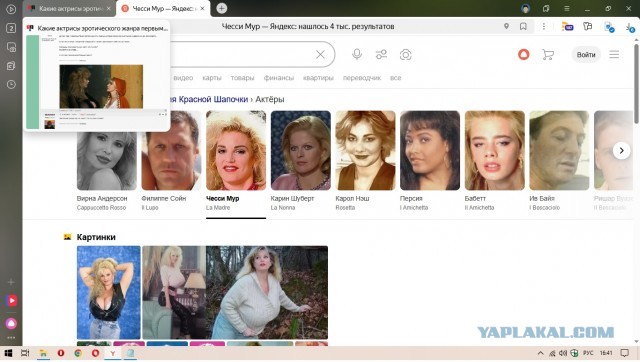The image size is (640, 362).
Task: Open the browser main menu lines icon
Action: [x=567, y=8]
